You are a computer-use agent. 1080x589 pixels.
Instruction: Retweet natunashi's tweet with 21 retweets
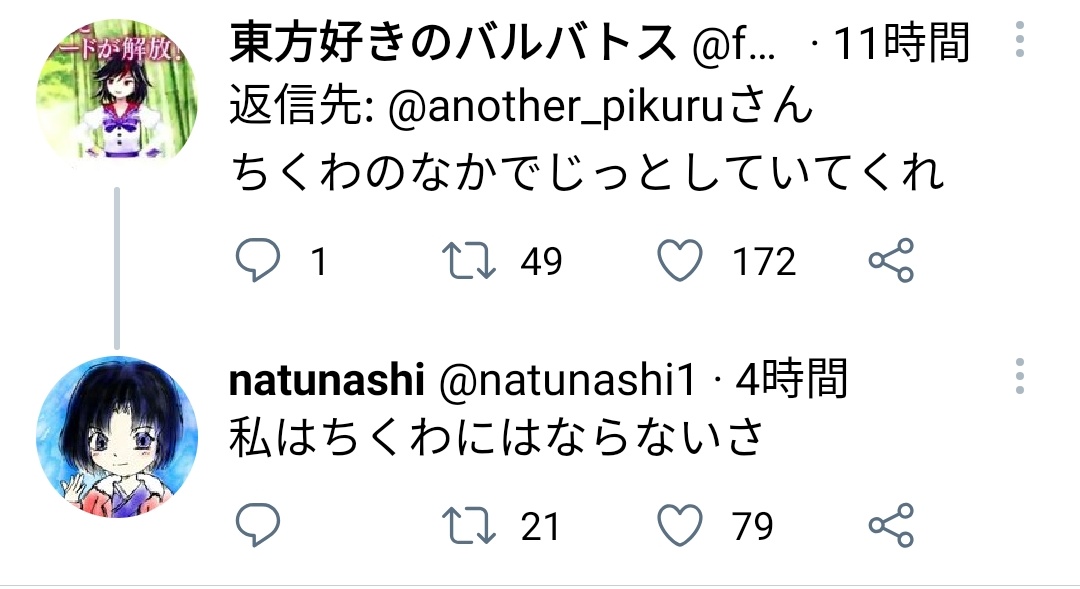pyautogui.click(x=467, y=526)
